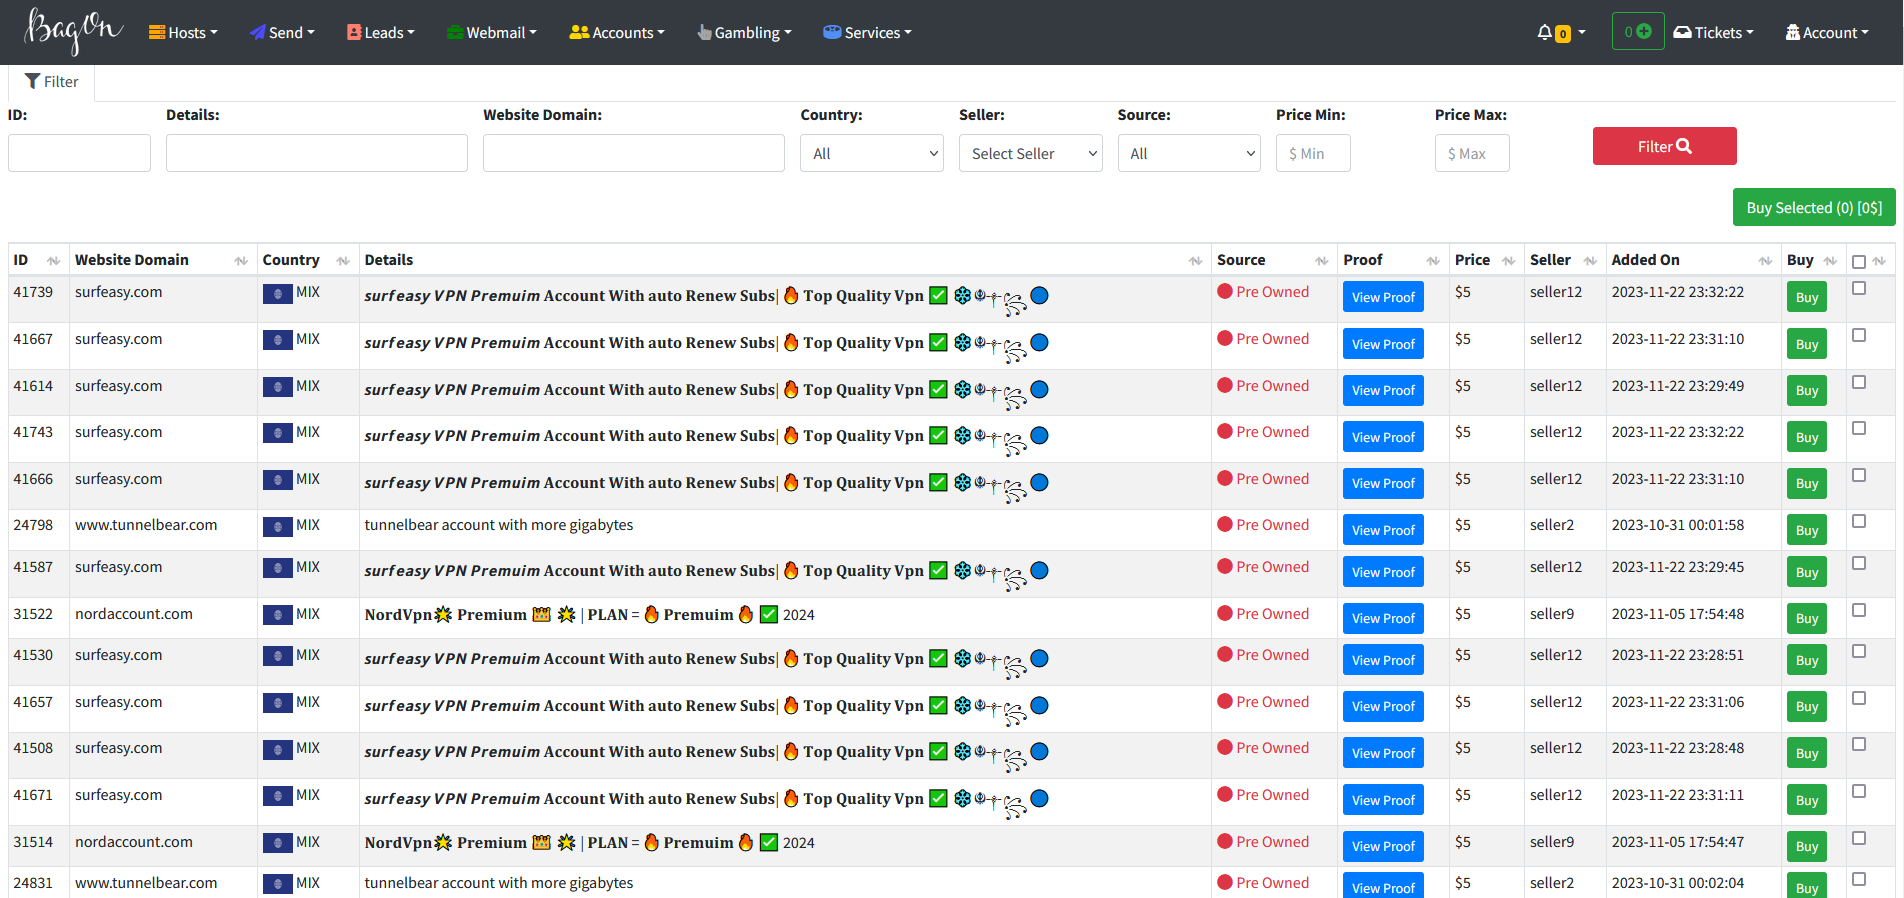Click the MIX flag in row 31522
This screenshot has height=898, width=1904.
pos(277,615)
